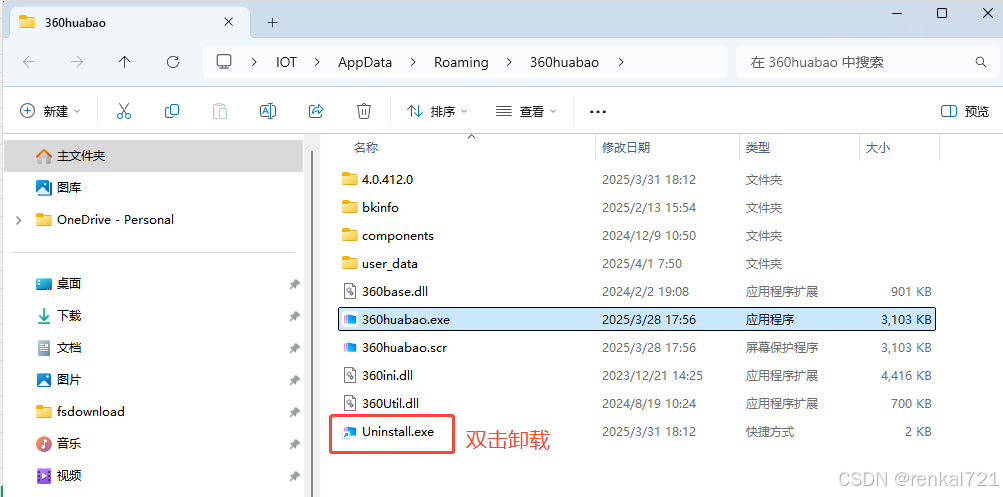Expand the OneDrive - Personal tree node
The width and height of the screenshot is (1003, 497).
19,220
